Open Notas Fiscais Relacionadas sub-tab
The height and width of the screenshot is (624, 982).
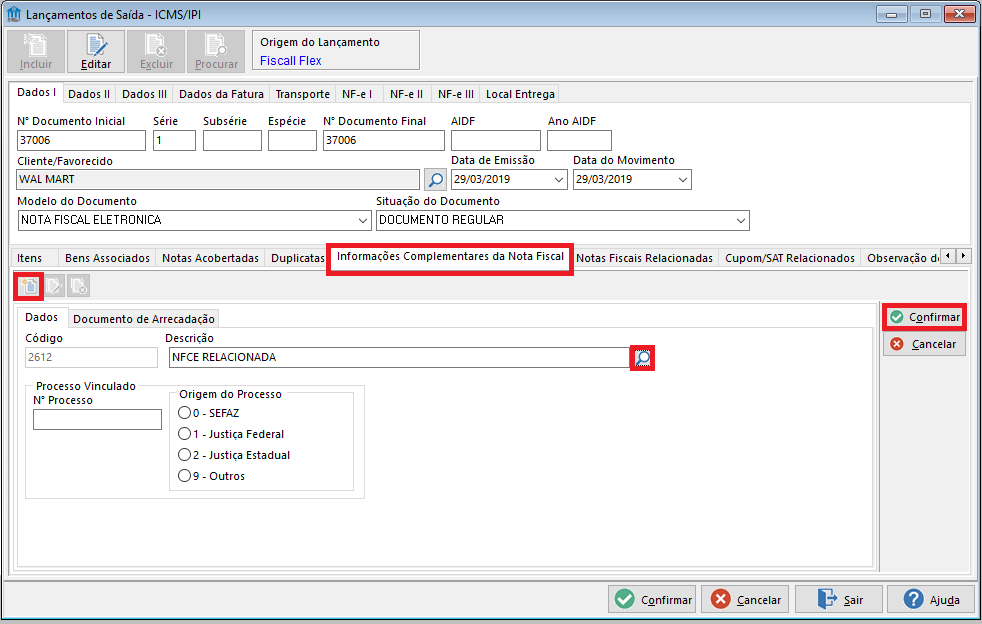pyautogui.click(x=644, y=258)
